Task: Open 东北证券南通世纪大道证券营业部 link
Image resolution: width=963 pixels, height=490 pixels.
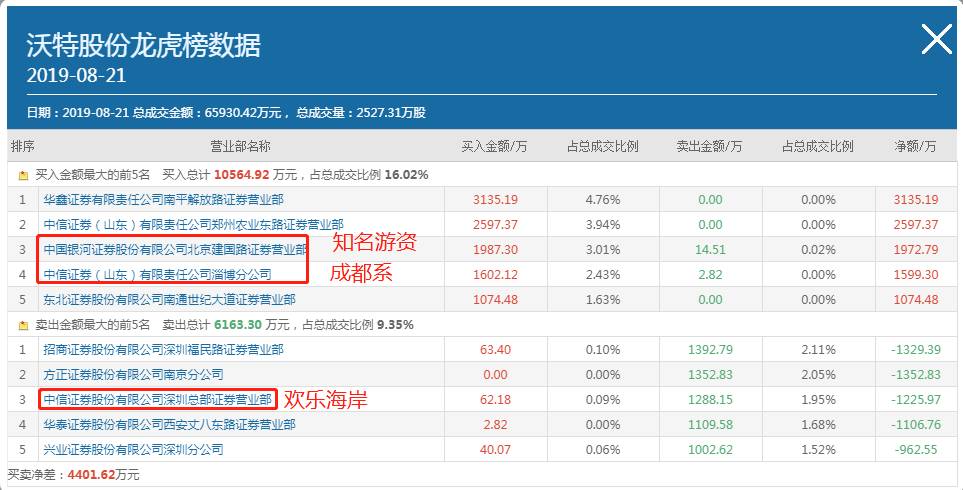Action: (x=170, y=299)
